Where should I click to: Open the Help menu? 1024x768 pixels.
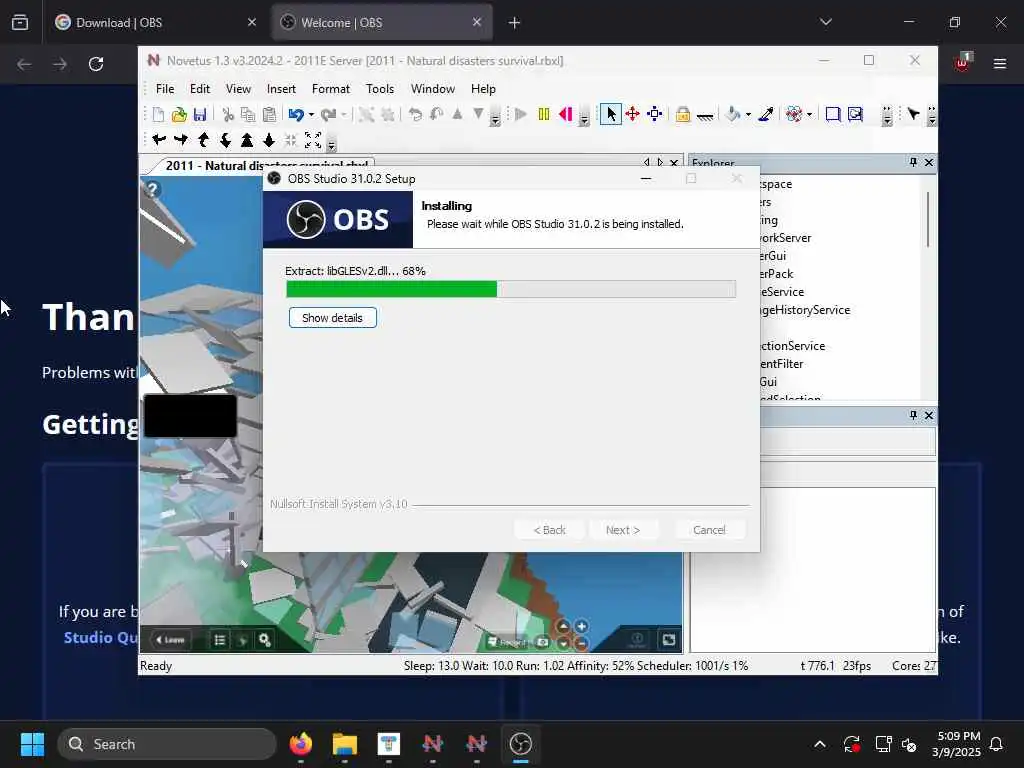pos(483,89)
